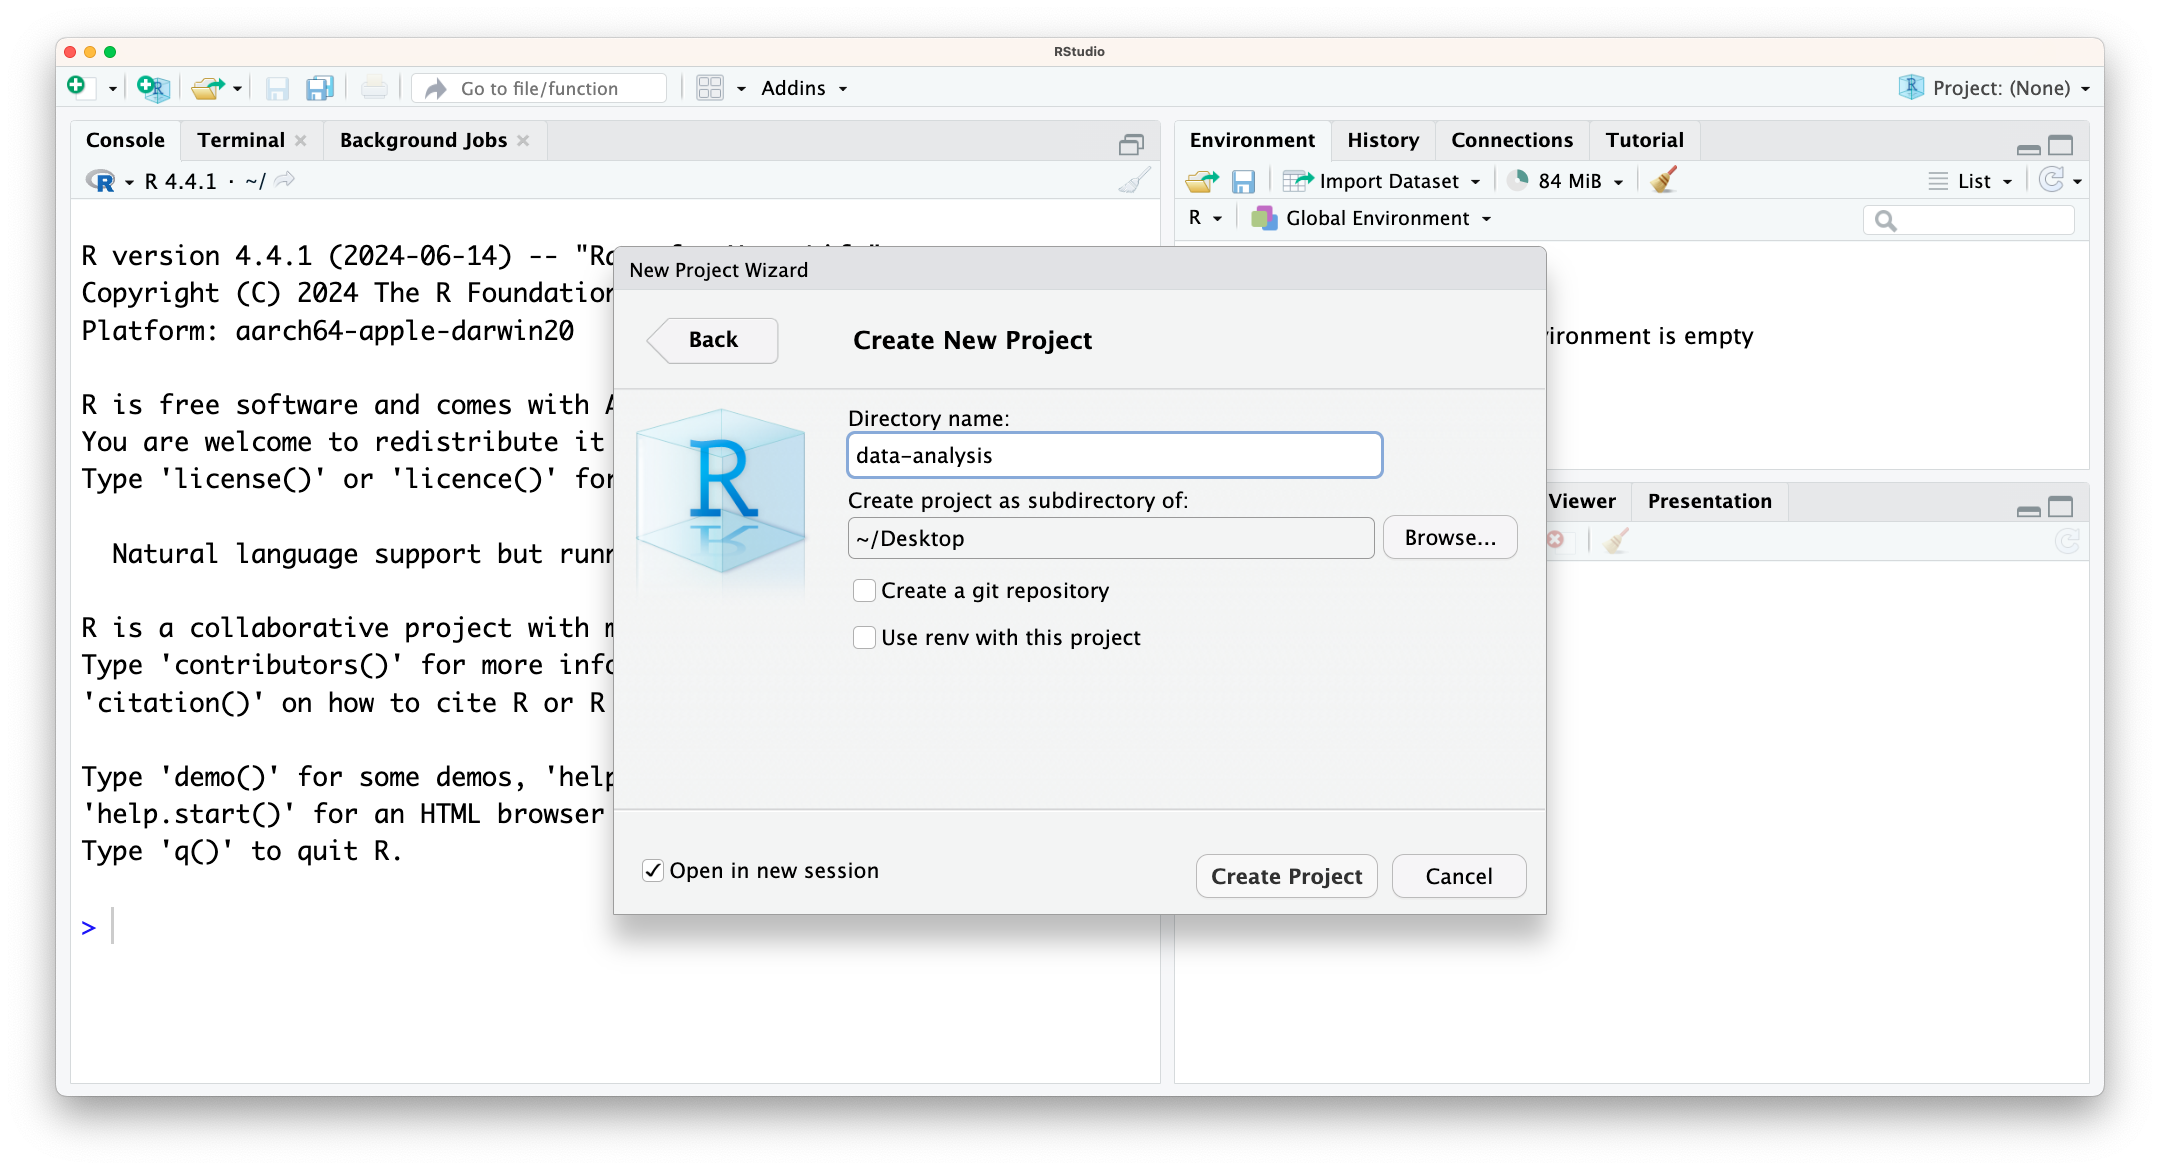Click the workspace panes grid icon
The width and height of the screenshot is (2160, 1170).
click(x=710, y=89)
